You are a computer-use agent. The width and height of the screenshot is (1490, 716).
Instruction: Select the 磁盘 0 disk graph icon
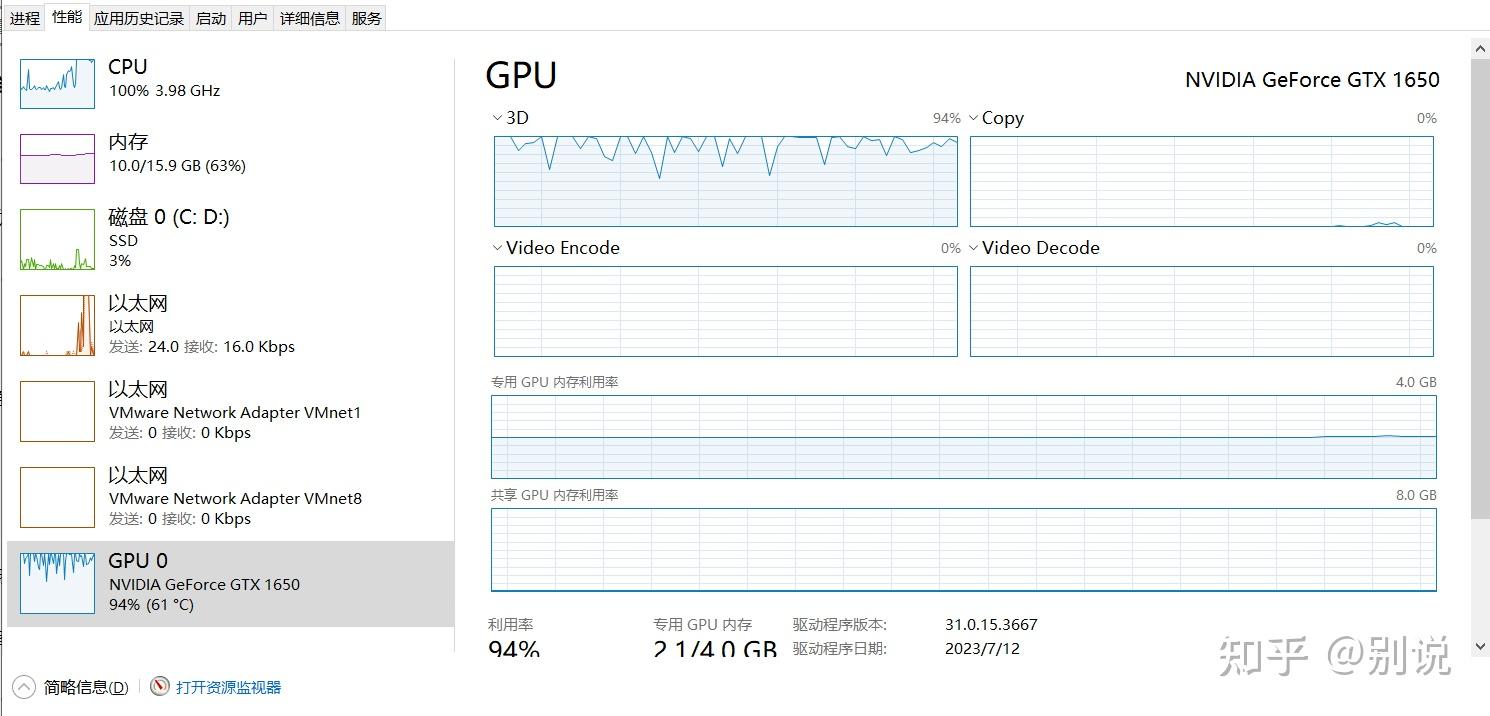(56, 239)
